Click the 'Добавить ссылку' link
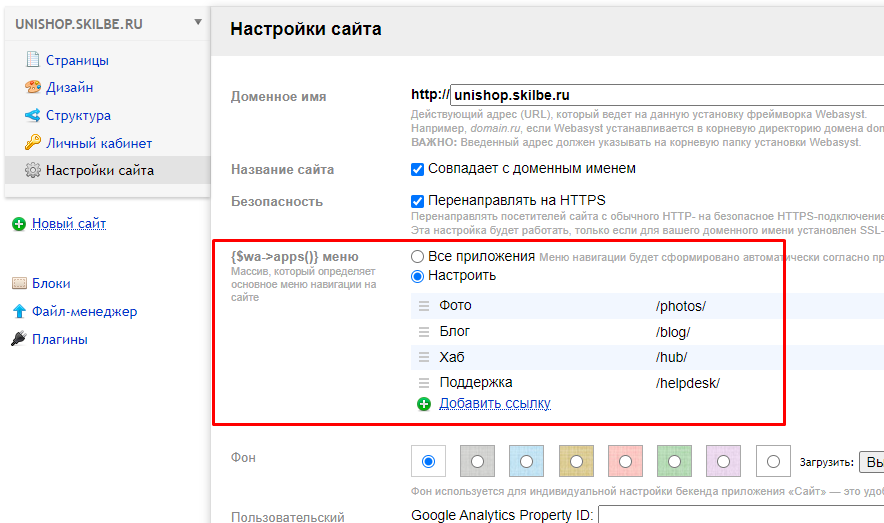The width and height of the screenshot is (884, 523). click(x=494, y=403)
